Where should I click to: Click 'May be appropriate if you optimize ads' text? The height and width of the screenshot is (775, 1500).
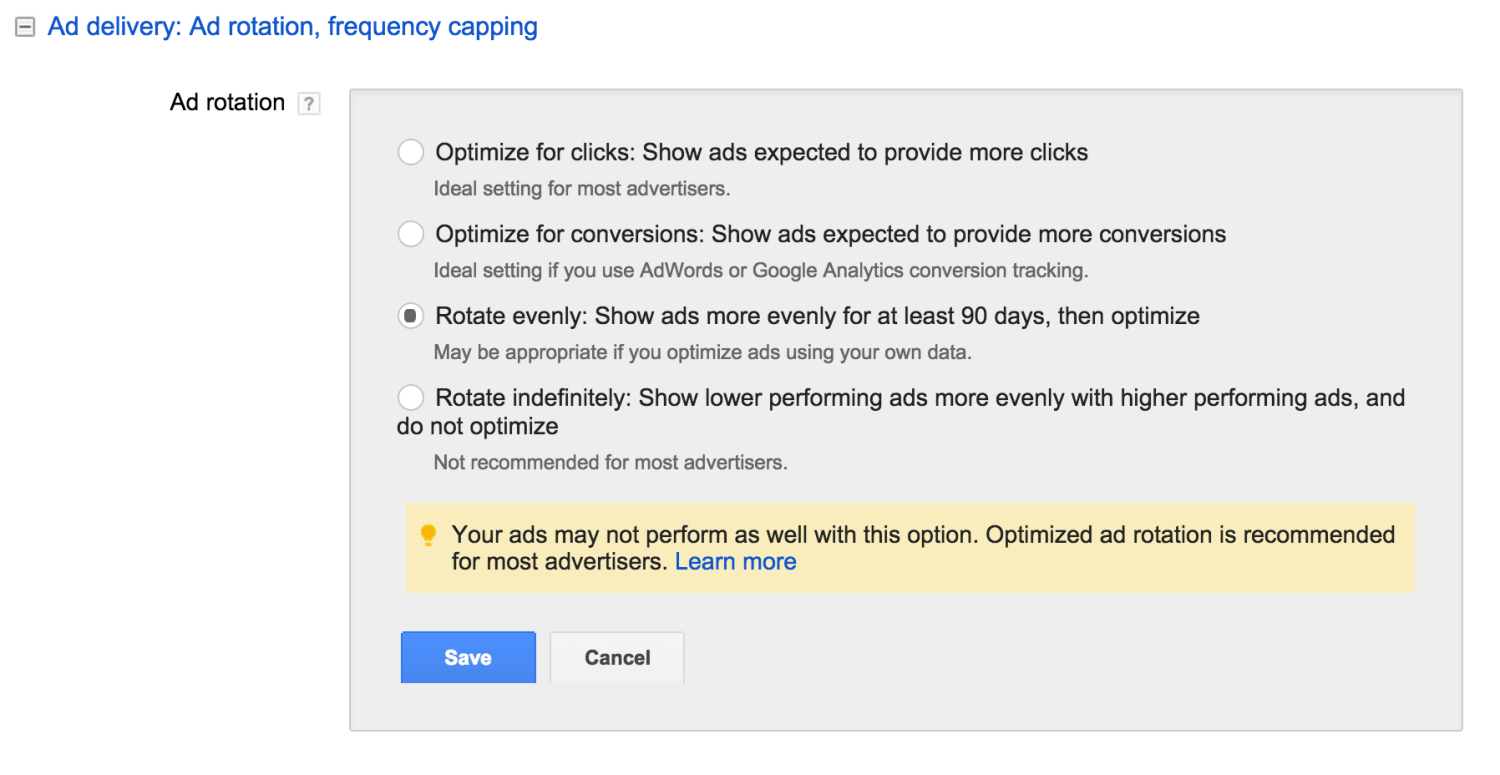pos(703,352)
